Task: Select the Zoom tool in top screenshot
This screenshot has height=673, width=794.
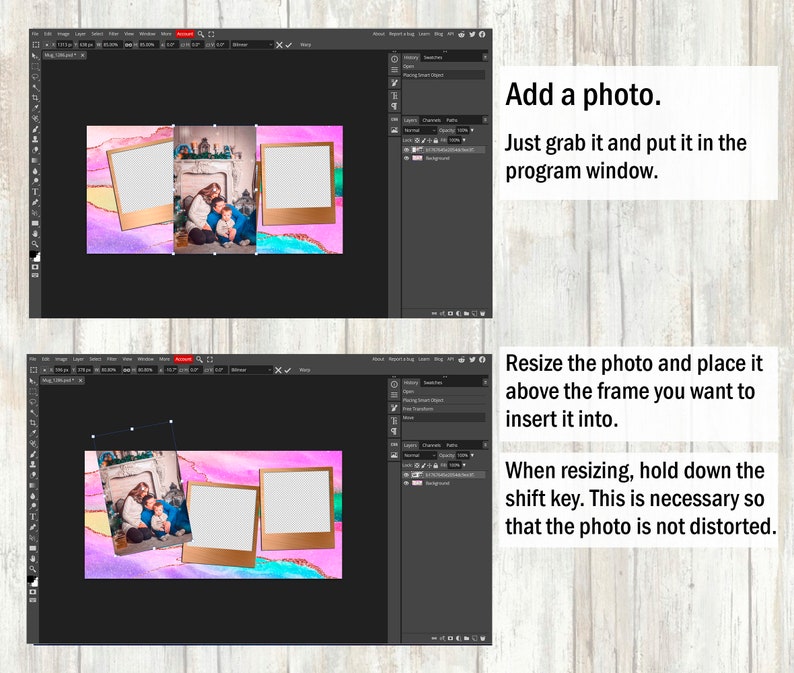Action: pyautogui.click(x=35, y=244)
